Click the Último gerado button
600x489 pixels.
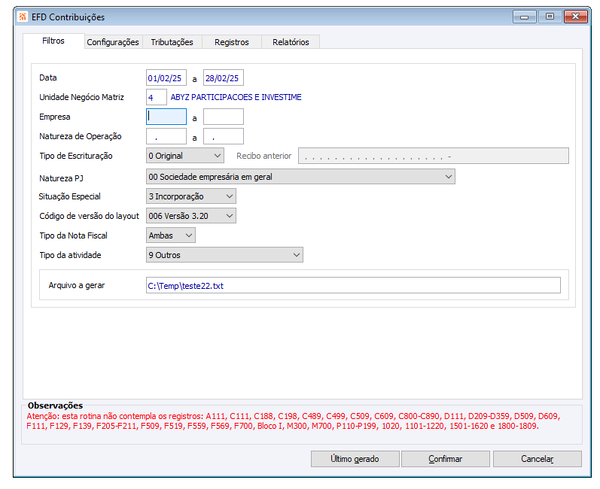[x=355, y=459]
